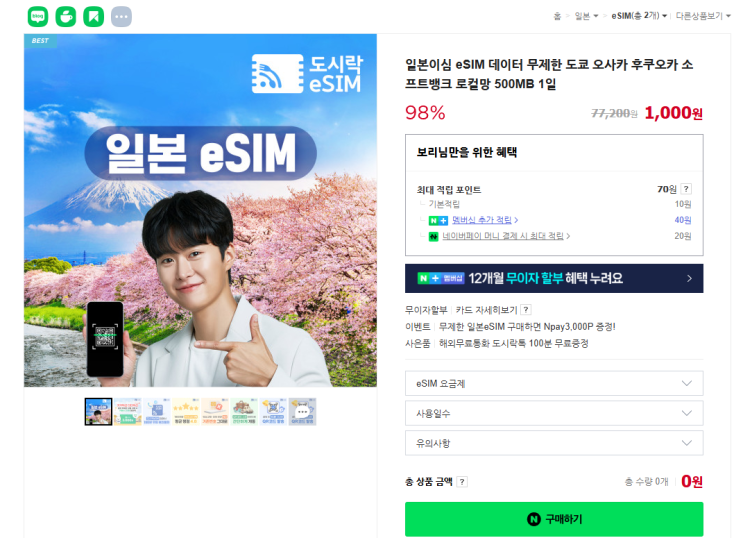Open the 사용일수 dropdown
The width and height of the screenshot is (743, 538).
554,413
